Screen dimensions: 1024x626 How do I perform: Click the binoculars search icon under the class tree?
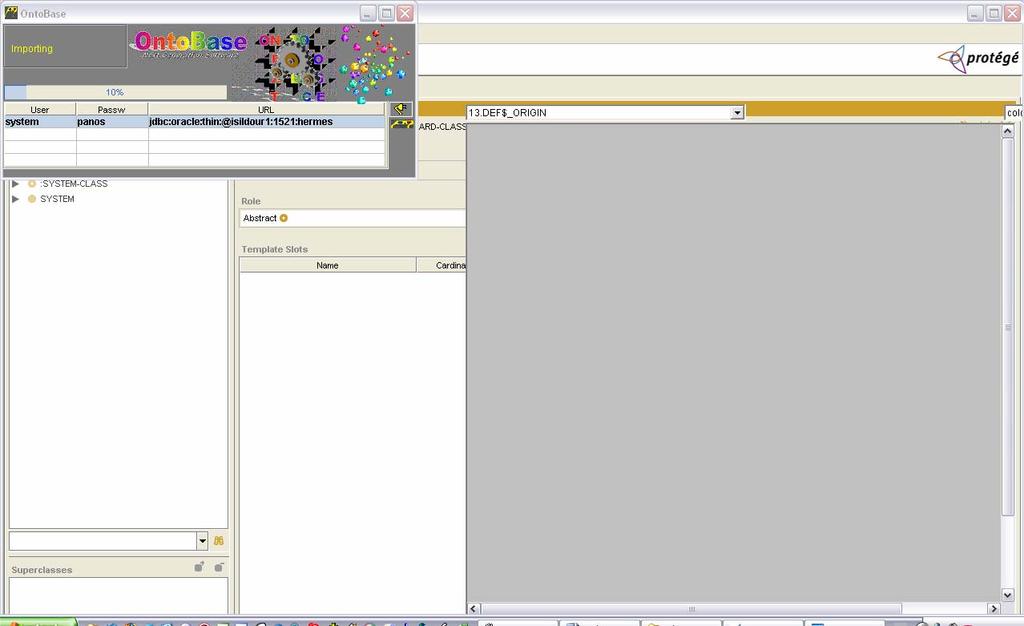point(219,540)
